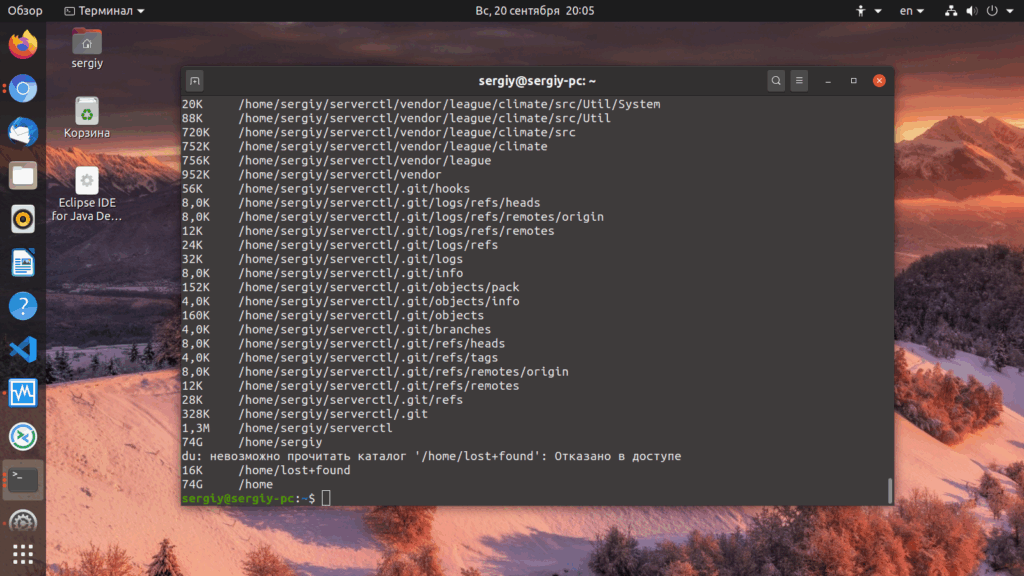Viewport: 1024px width, 576px height.
Task: Expand the Терминал app menu
Action: coord(104,10)
